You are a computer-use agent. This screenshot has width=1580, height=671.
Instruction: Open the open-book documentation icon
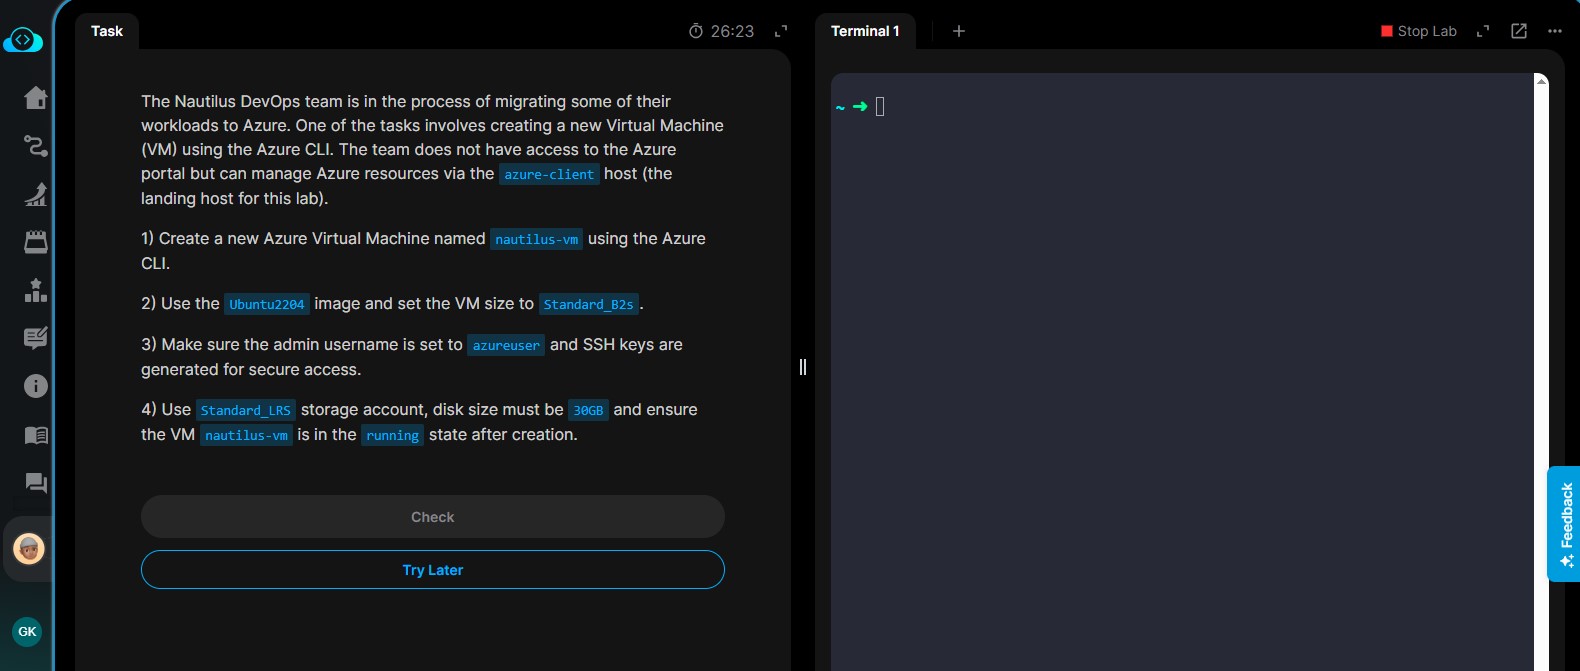click(x=36, y=435)
